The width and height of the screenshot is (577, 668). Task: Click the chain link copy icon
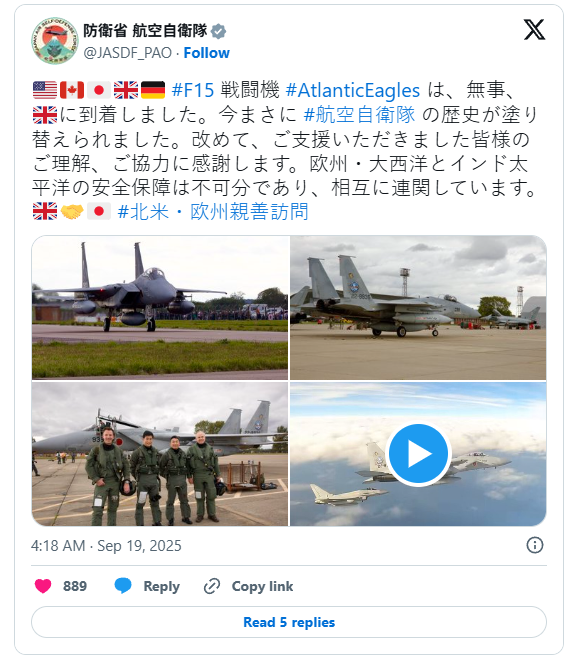212,586
